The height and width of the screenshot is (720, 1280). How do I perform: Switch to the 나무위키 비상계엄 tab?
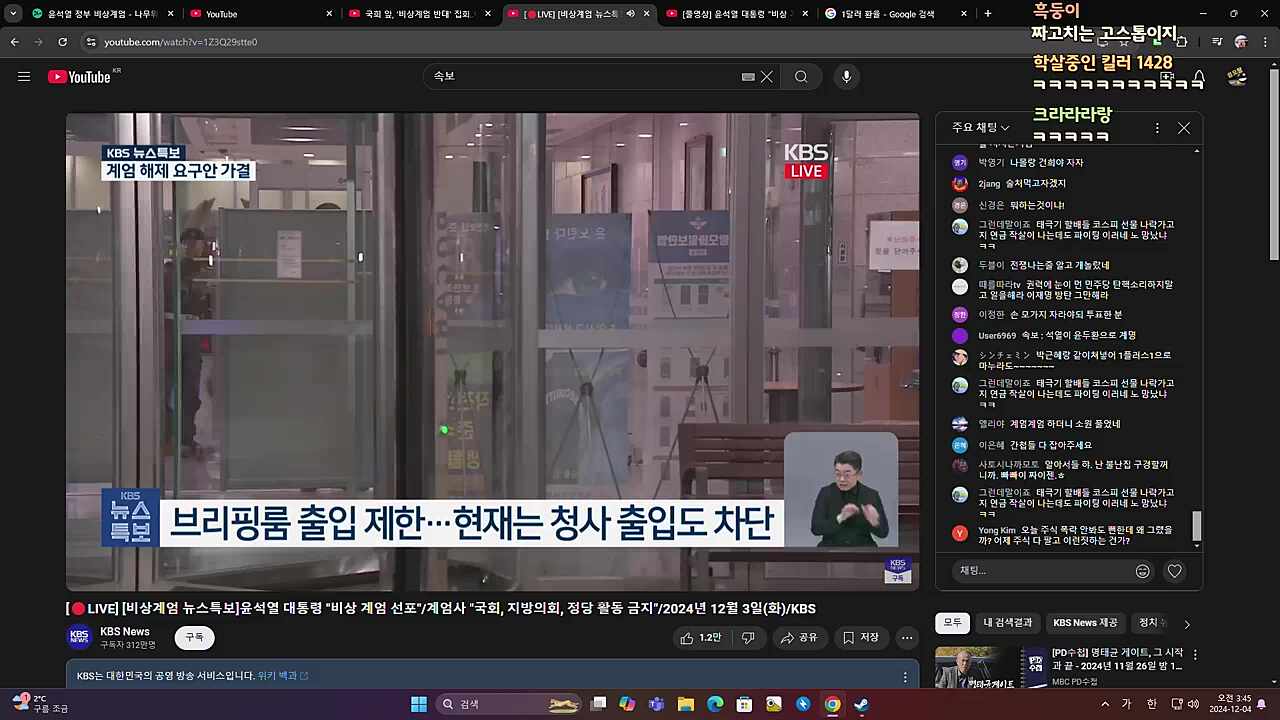[x=96, y=14]
